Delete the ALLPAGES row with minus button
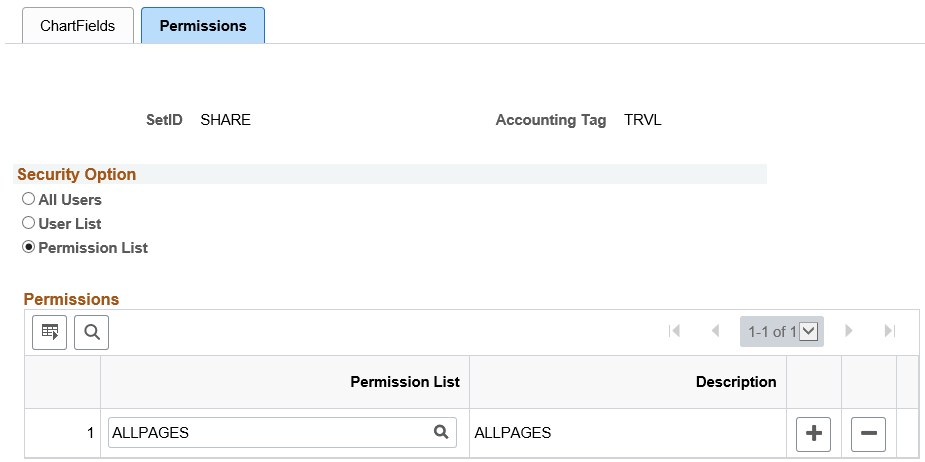Screen dimensions: 925x462 [x=868, y=434]
